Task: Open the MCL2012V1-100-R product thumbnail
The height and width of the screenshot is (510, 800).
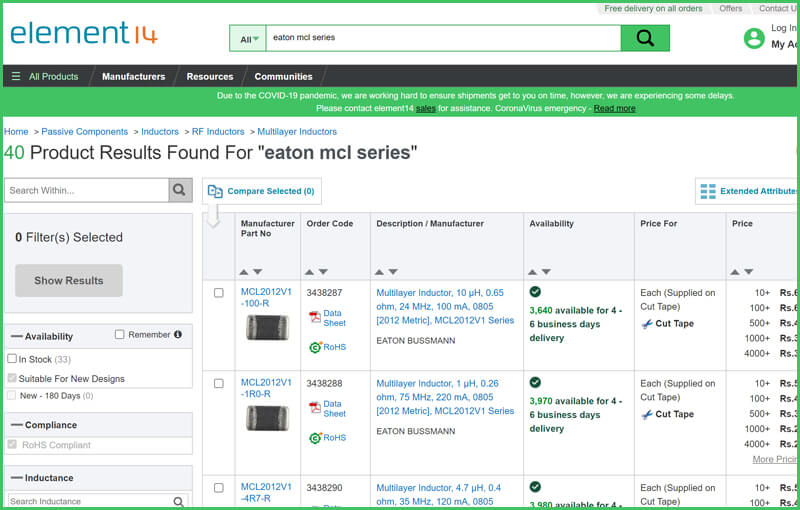Action: tap(267, 327)
